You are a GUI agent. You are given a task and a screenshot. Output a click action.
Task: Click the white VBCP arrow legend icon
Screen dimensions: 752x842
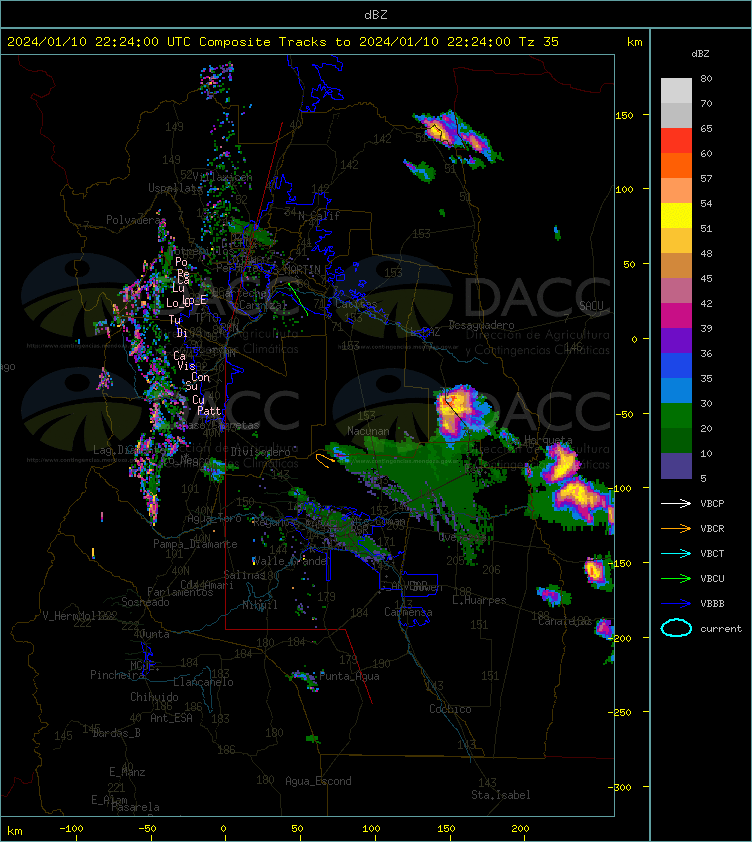[x=676, y=503]
